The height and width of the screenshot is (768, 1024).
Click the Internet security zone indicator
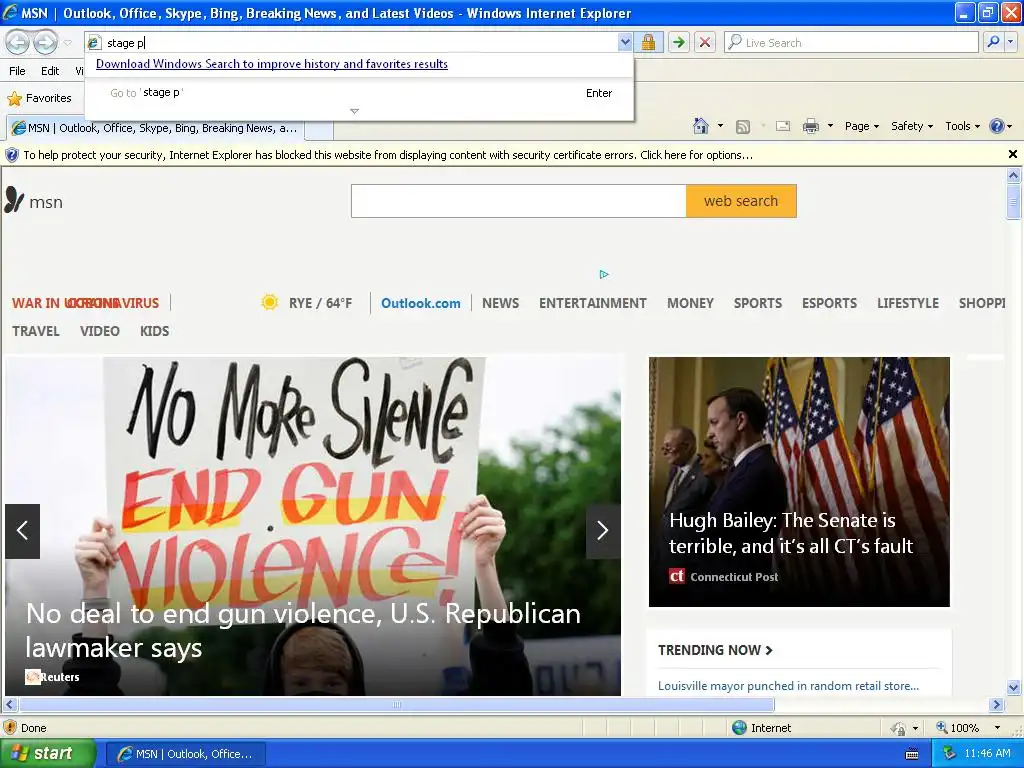pos(761,728)
